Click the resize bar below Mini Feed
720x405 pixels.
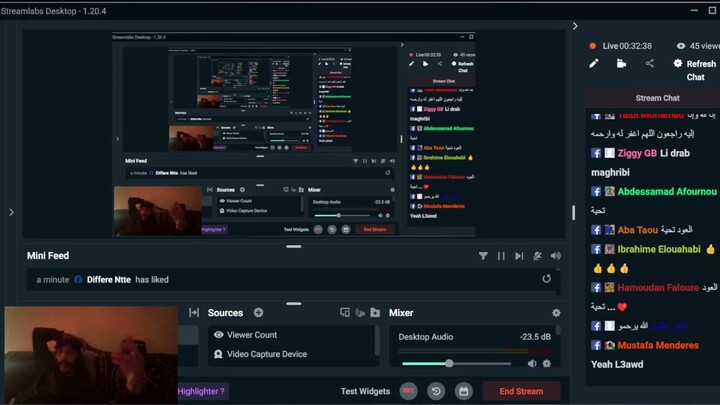point(293,304)
